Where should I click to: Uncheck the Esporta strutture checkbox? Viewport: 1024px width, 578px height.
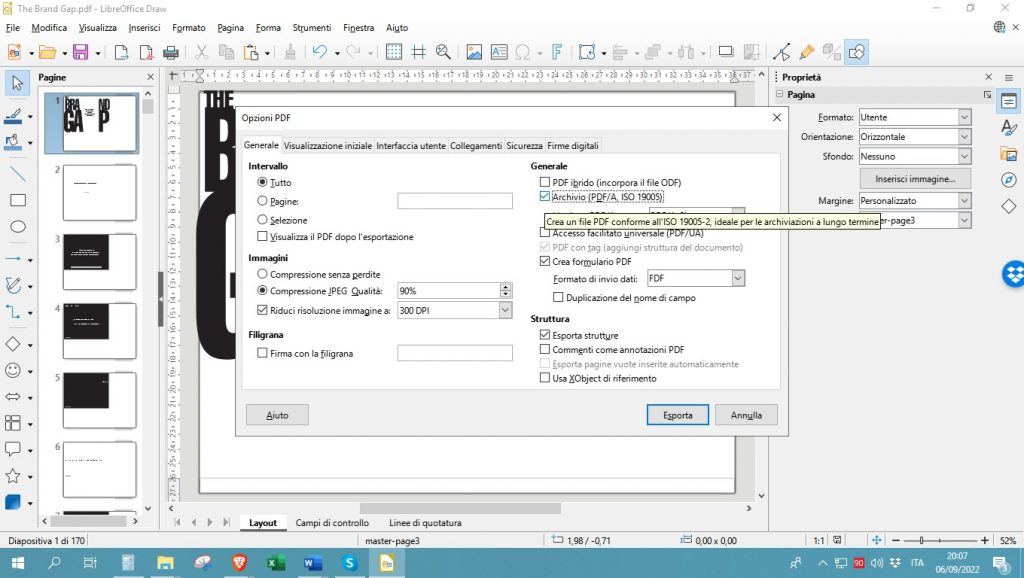click(x=545, y=335)
